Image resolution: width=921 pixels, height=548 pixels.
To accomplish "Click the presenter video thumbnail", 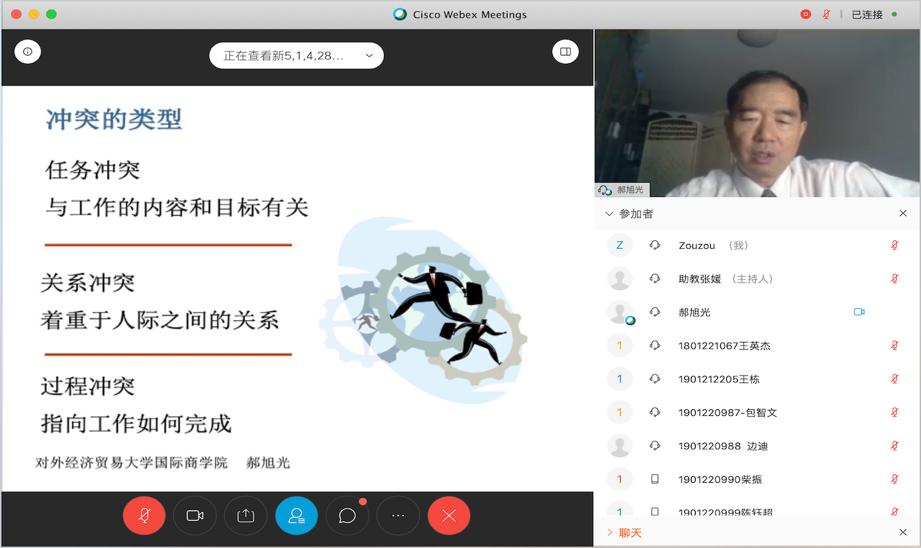I will coord(757,113).
